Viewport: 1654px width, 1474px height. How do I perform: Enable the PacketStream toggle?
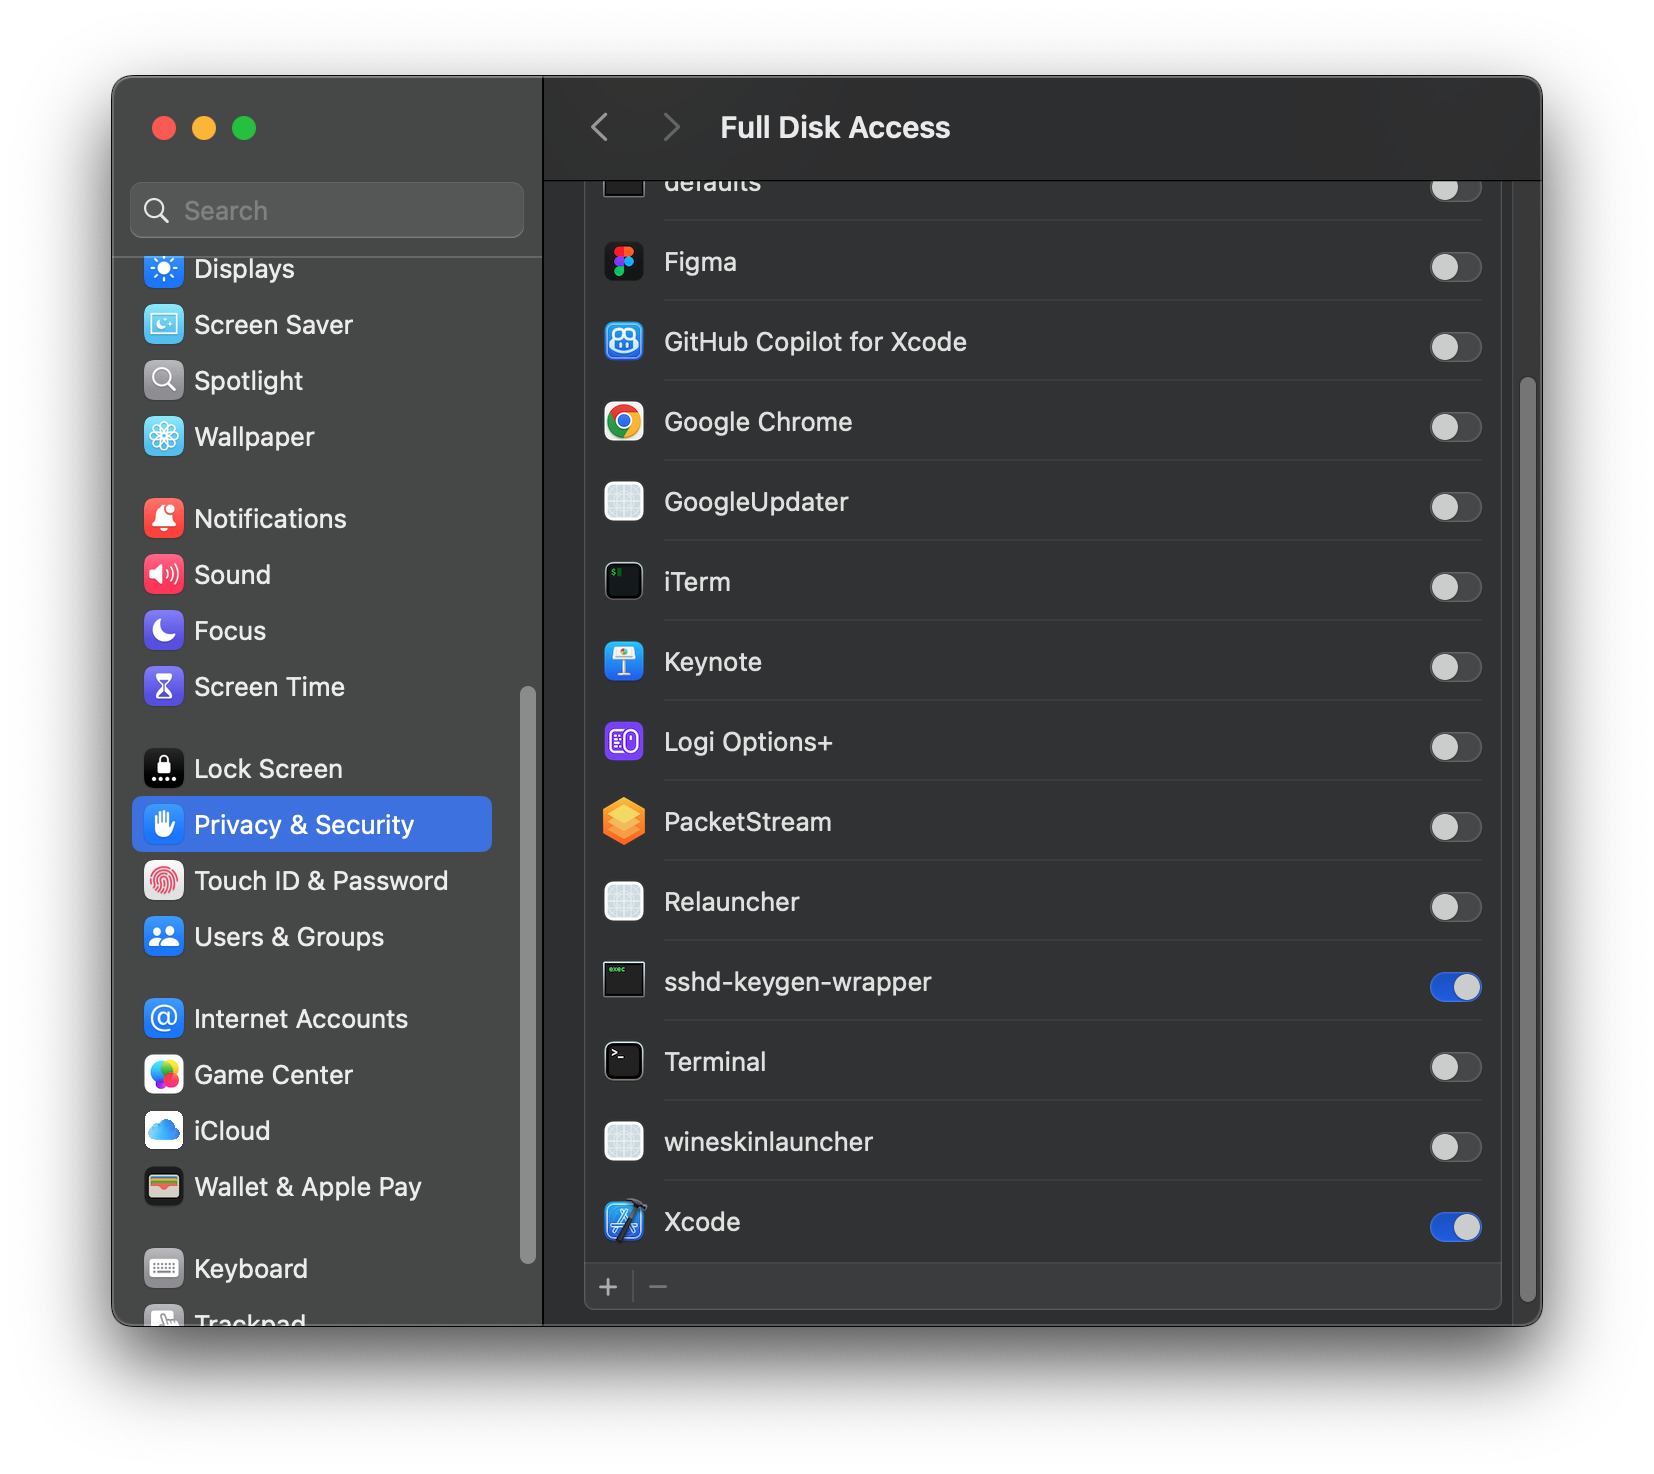pyautogui.click(x=1455, y=827)
